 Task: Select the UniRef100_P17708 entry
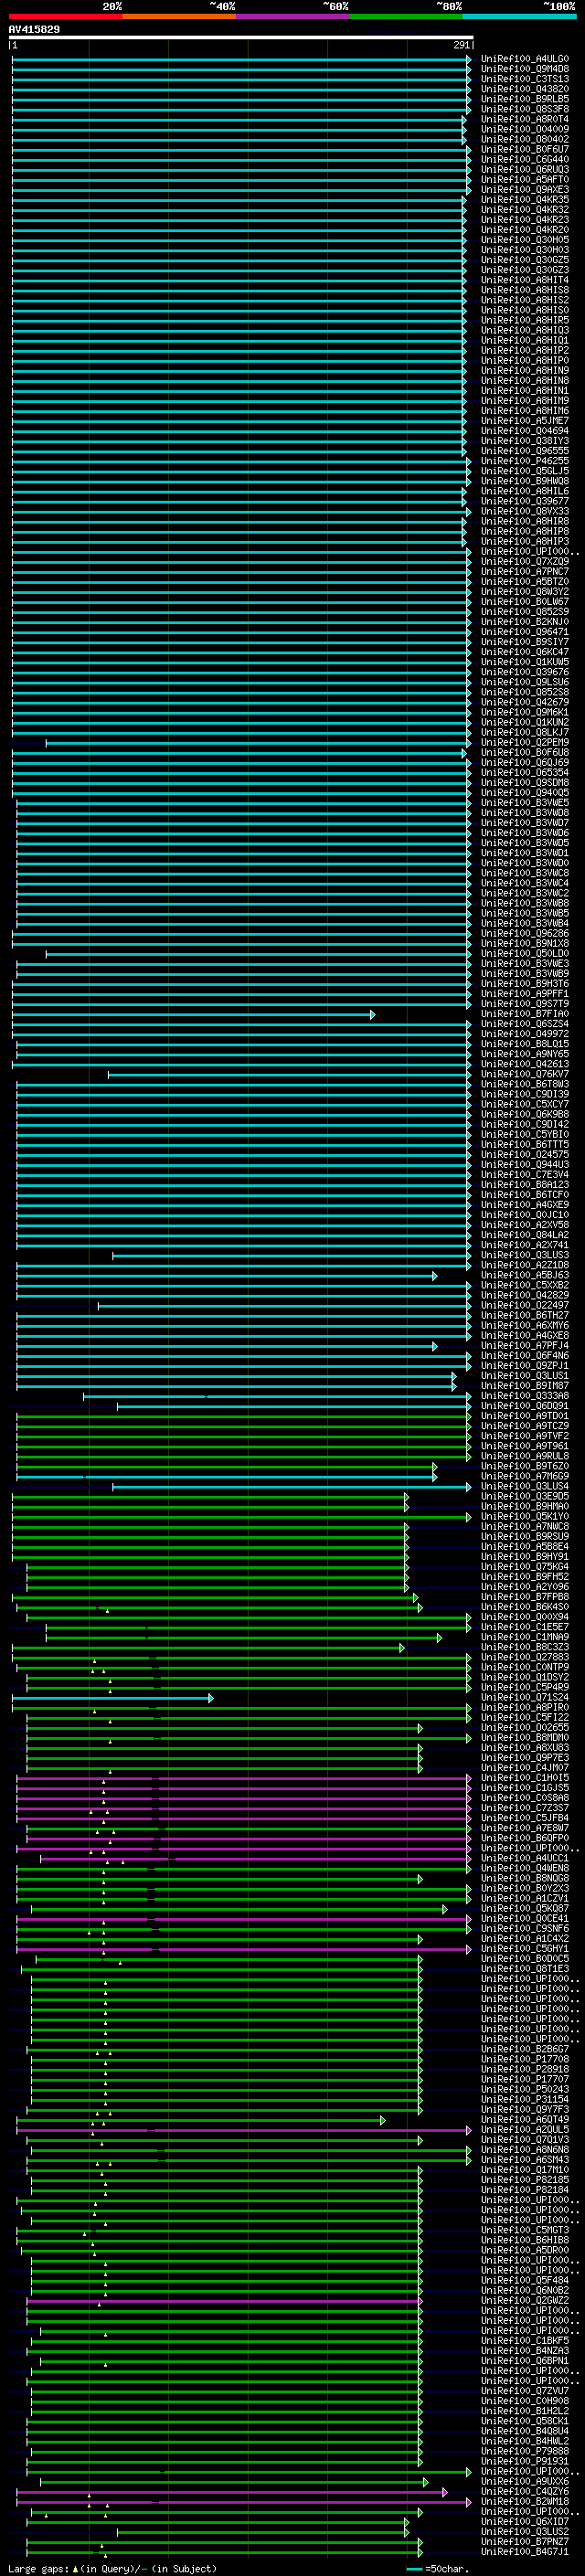pyautogui.click(x=524, y=2060)
